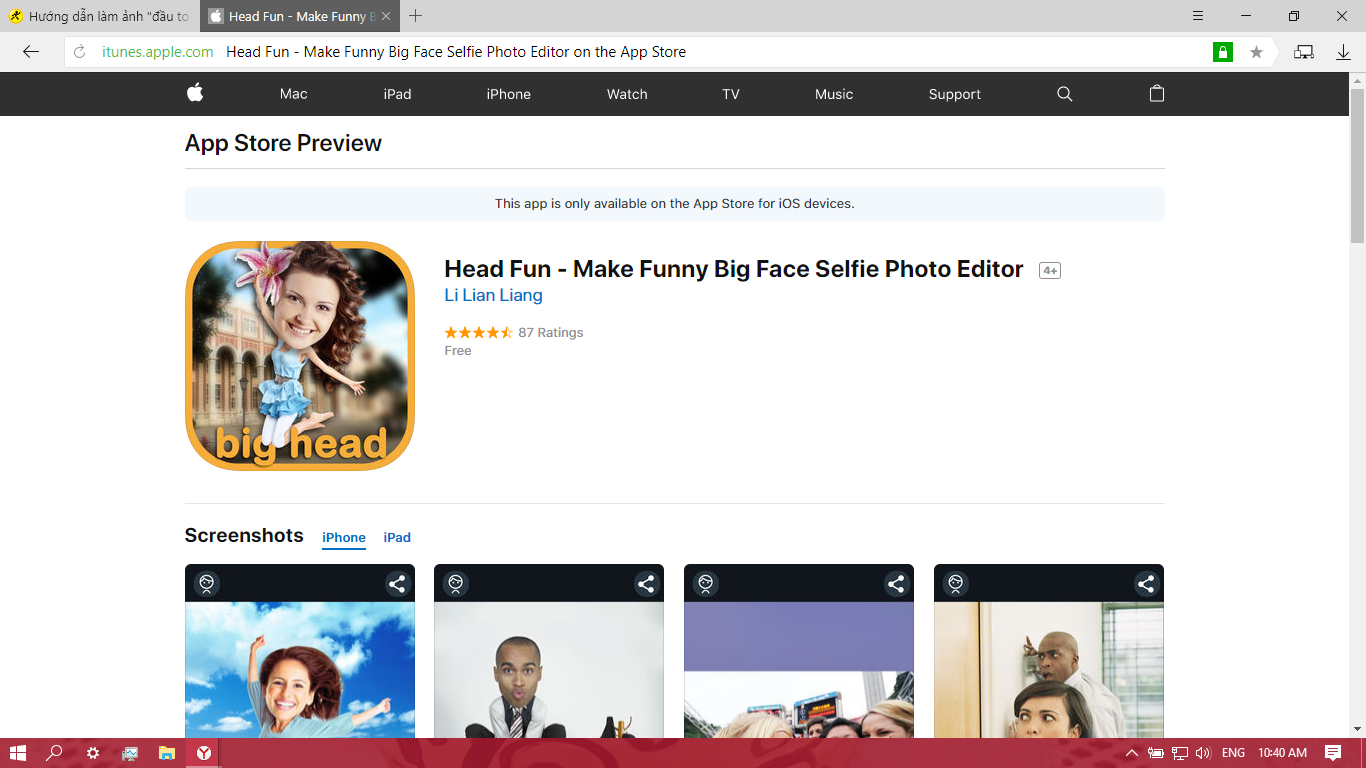This screenshot has height=768, width=1366.
Task: Click the green secure padlock icon
Action: point(1223,52)
